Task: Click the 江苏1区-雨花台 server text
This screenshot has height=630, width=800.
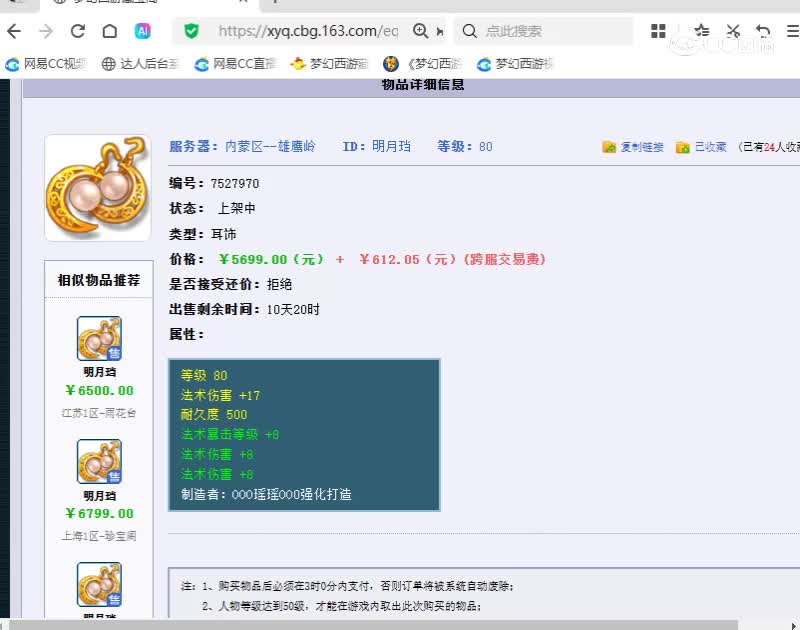Action: click(x=99, y=413)
